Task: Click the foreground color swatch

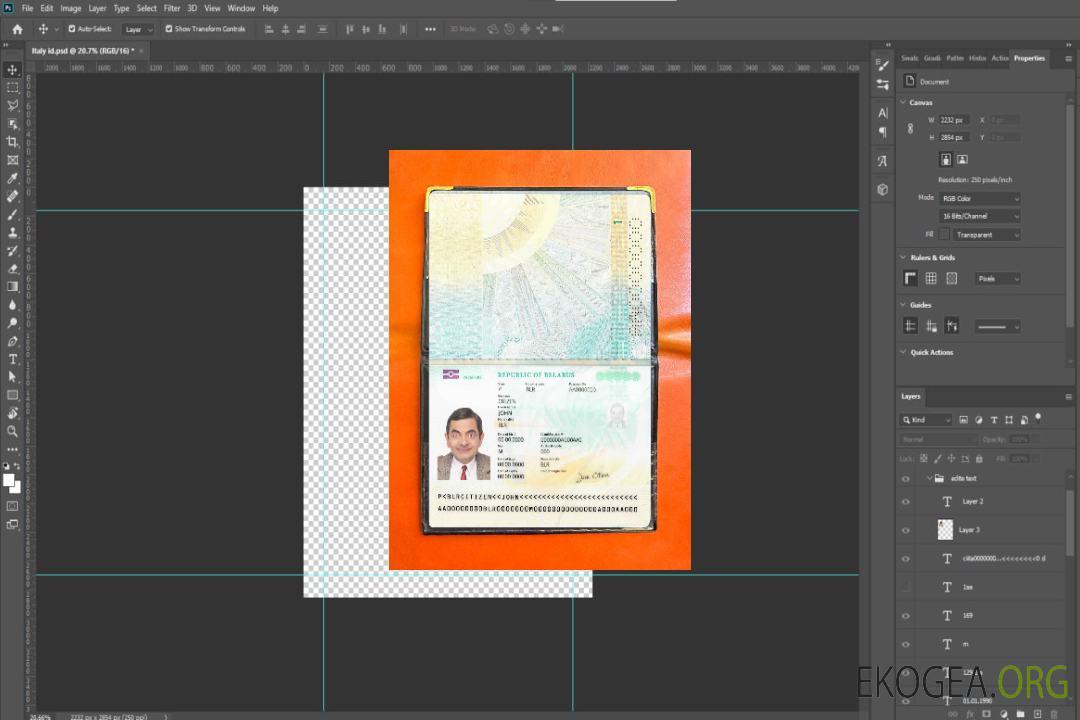Action: pos(8,480)
